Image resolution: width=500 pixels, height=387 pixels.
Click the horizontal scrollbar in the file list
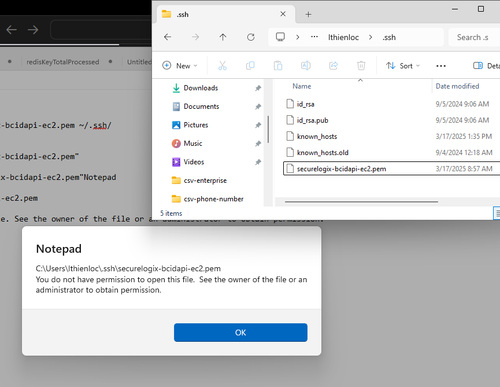point(361,202)
